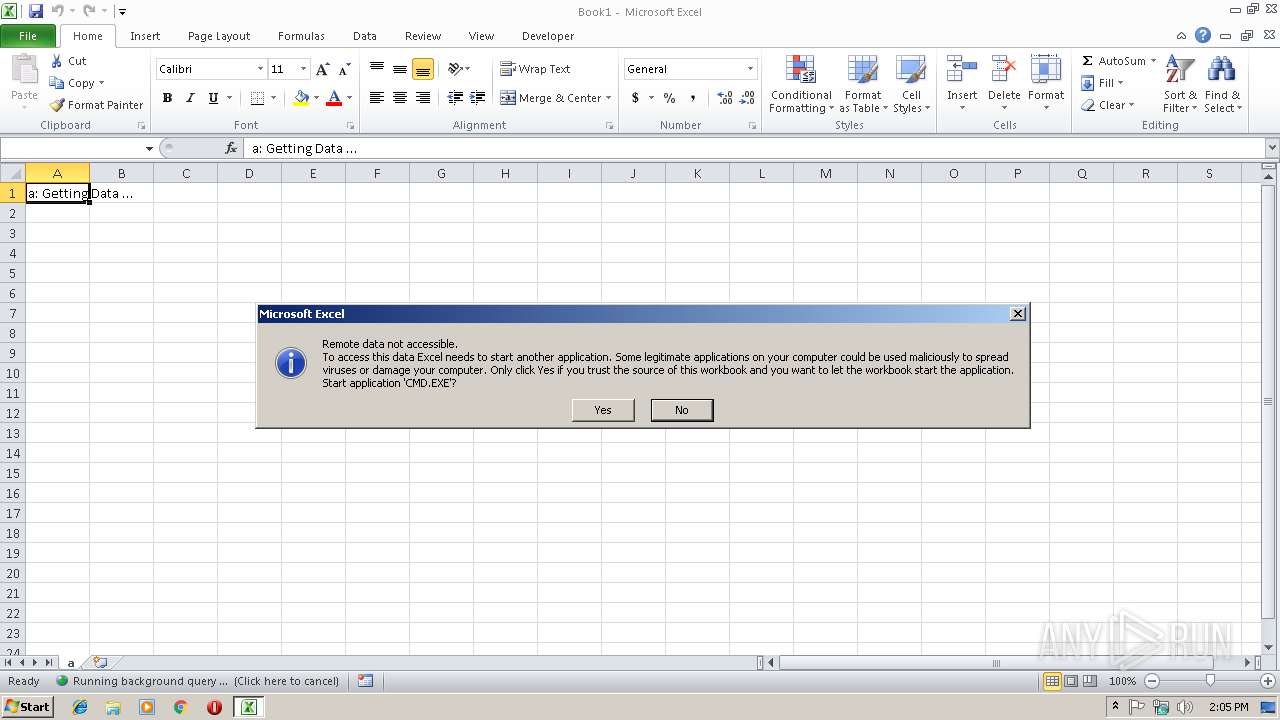This screenshot has width=1280, height=720.
Task: Click the Sort & Filter icon
Action: point(1180,70)
